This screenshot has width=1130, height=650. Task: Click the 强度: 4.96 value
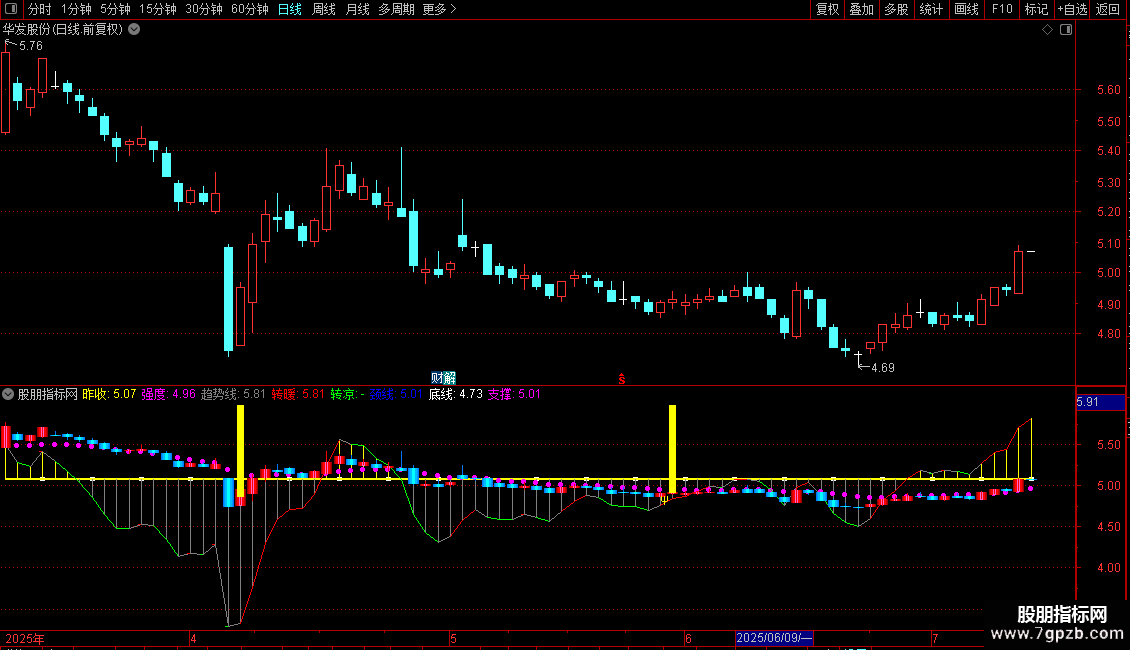click(169, 394)
